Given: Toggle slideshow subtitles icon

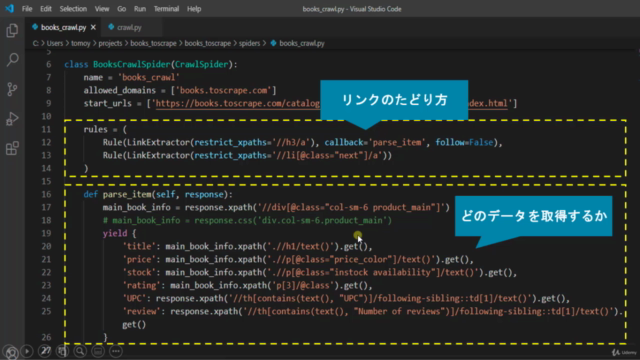Looking at the screenshot, I should pos(98,351).
